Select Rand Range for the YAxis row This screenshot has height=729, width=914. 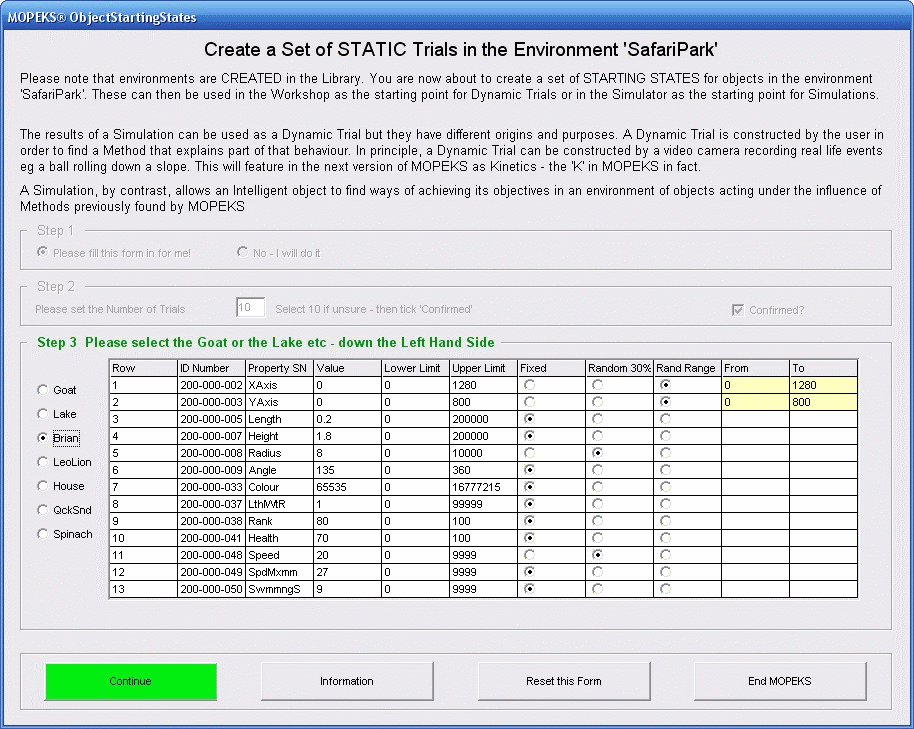point(665,402)
